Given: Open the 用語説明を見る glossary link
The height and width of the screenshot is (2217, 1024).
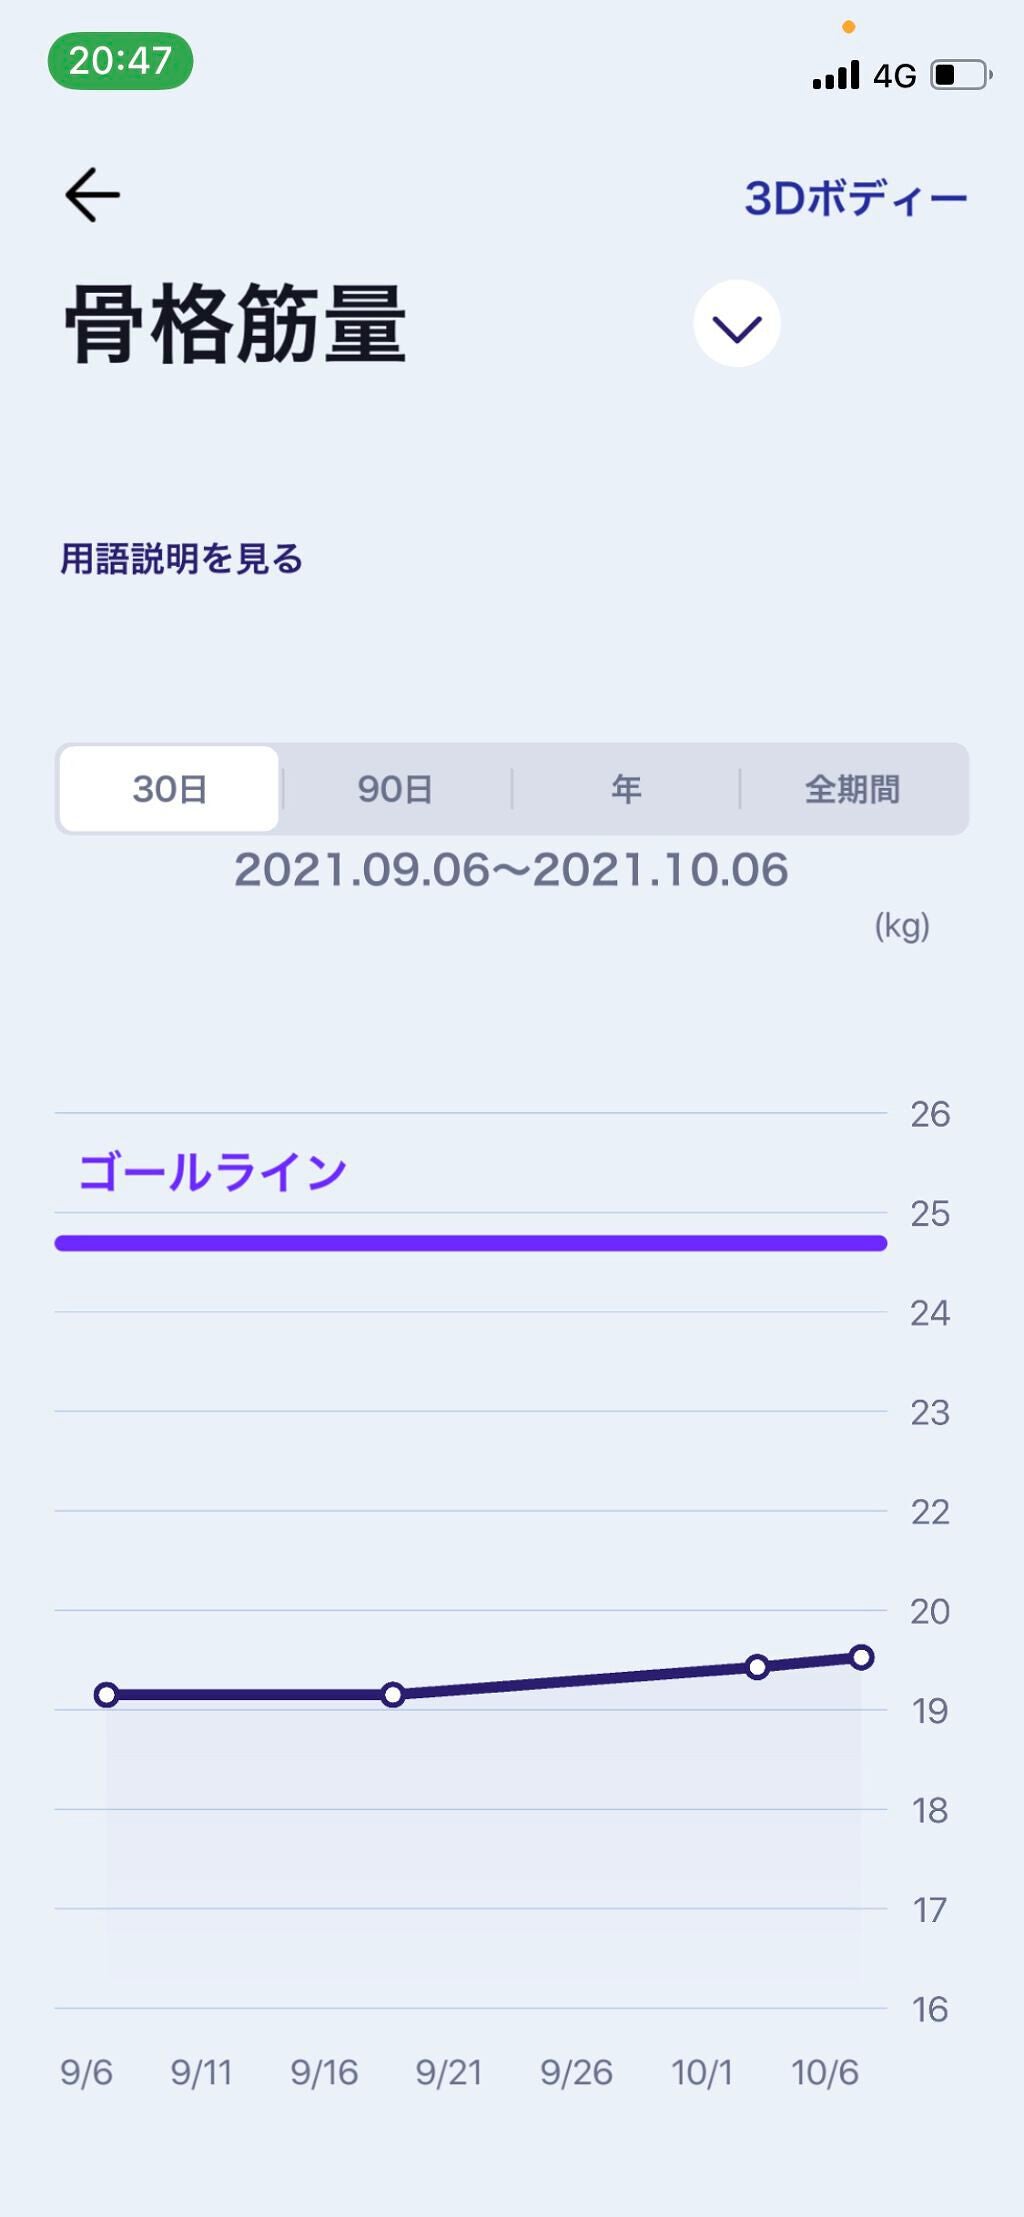Looking at the screenshot, I should (x=181, y=558).
